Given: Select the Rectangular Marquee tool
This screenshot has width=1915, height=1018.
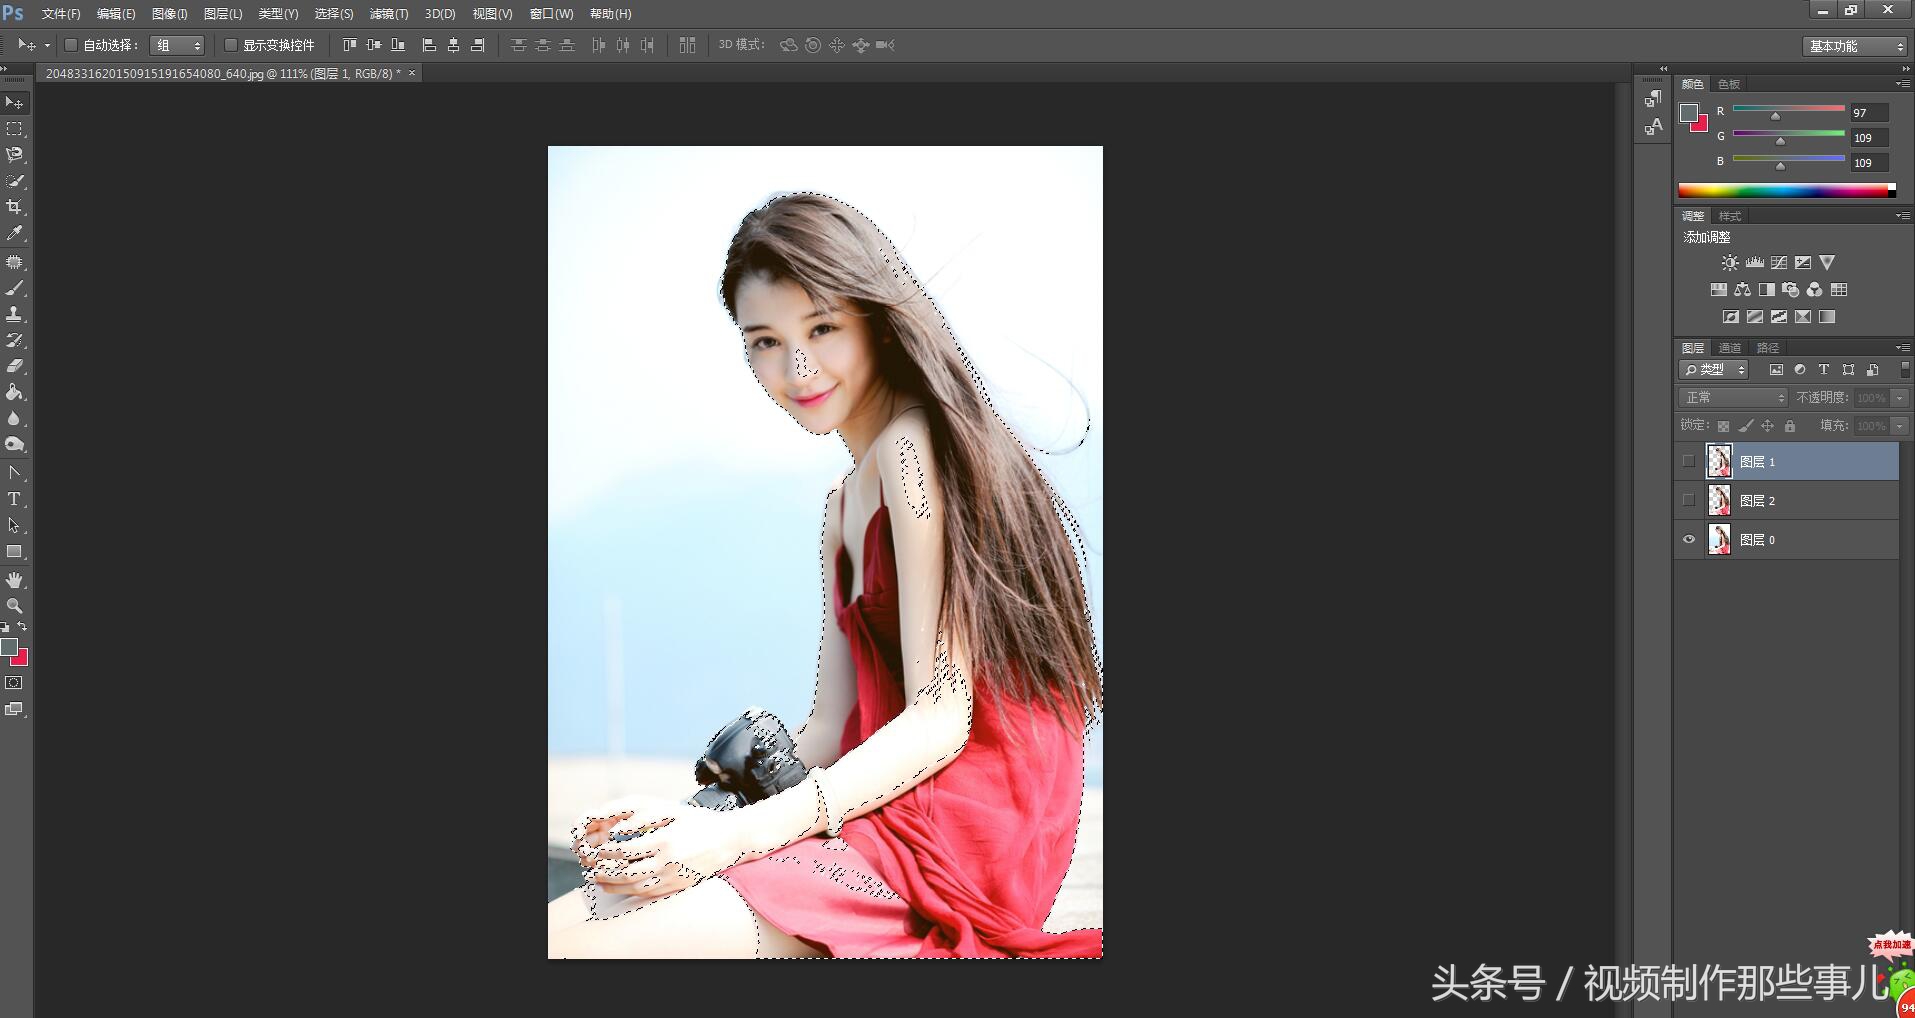Looking at the screenshot, I should click(x=14, y=129).
